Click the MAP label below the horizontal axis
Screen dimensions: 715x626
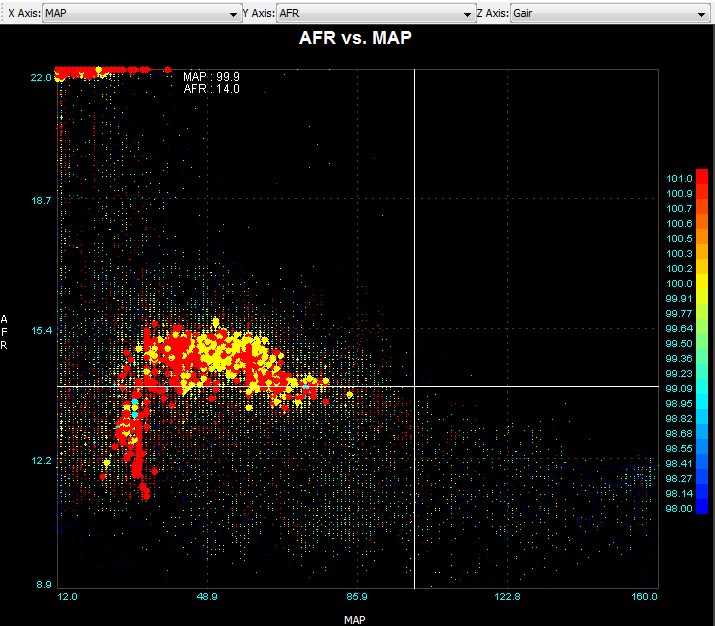click(x=355, y=620)
